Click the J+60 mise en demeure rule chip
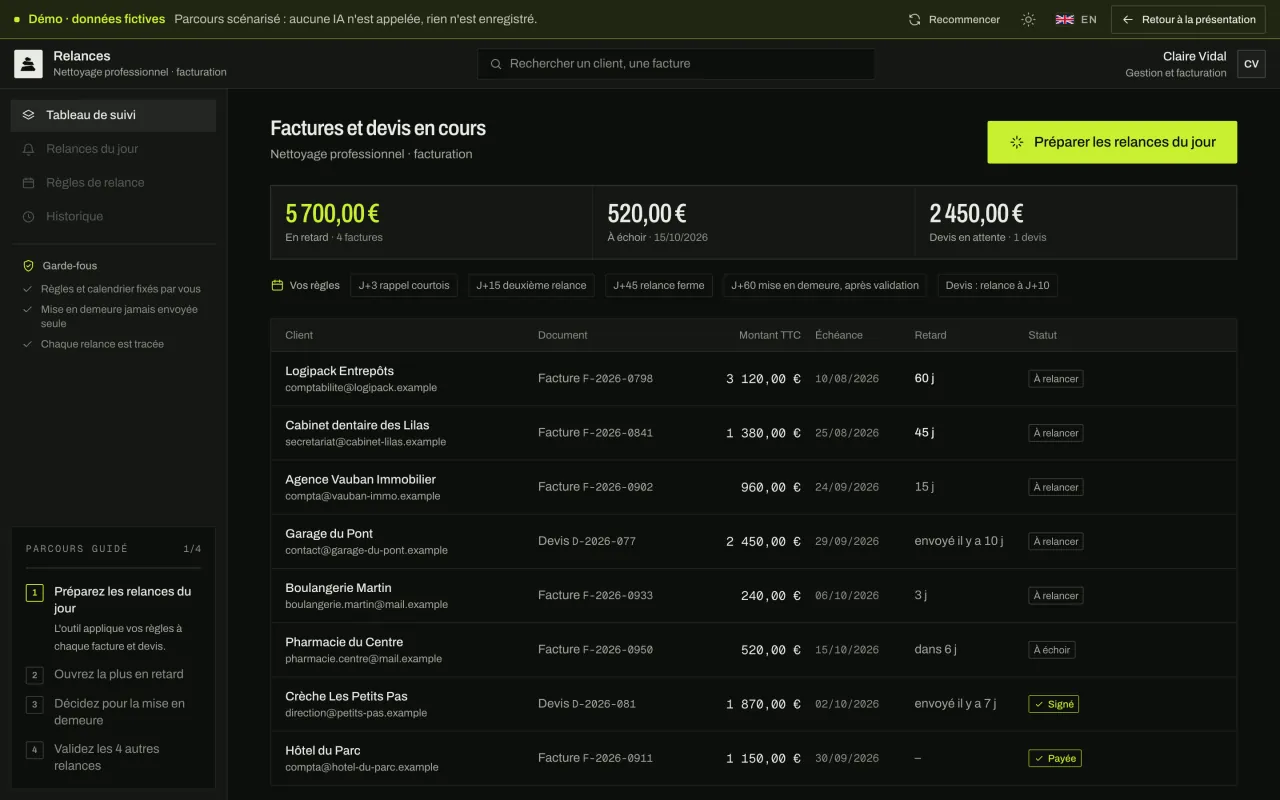Image resolution: width=1280 pixels, height=800 pixels. tap(825, 285)
